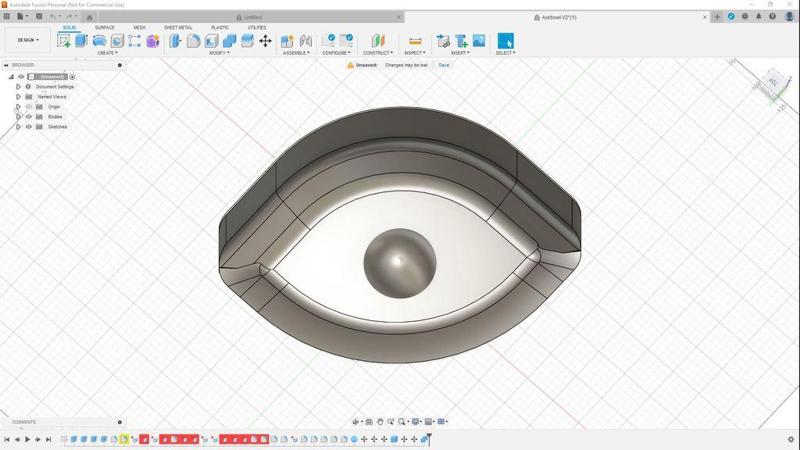Select the Shell tool

[x=211, y=41]
